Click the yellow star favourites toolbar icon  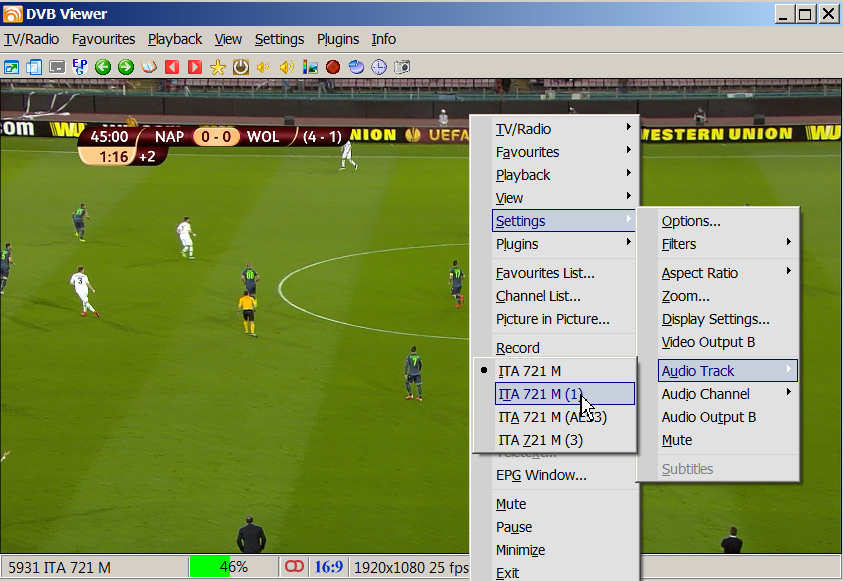point(218,67)
